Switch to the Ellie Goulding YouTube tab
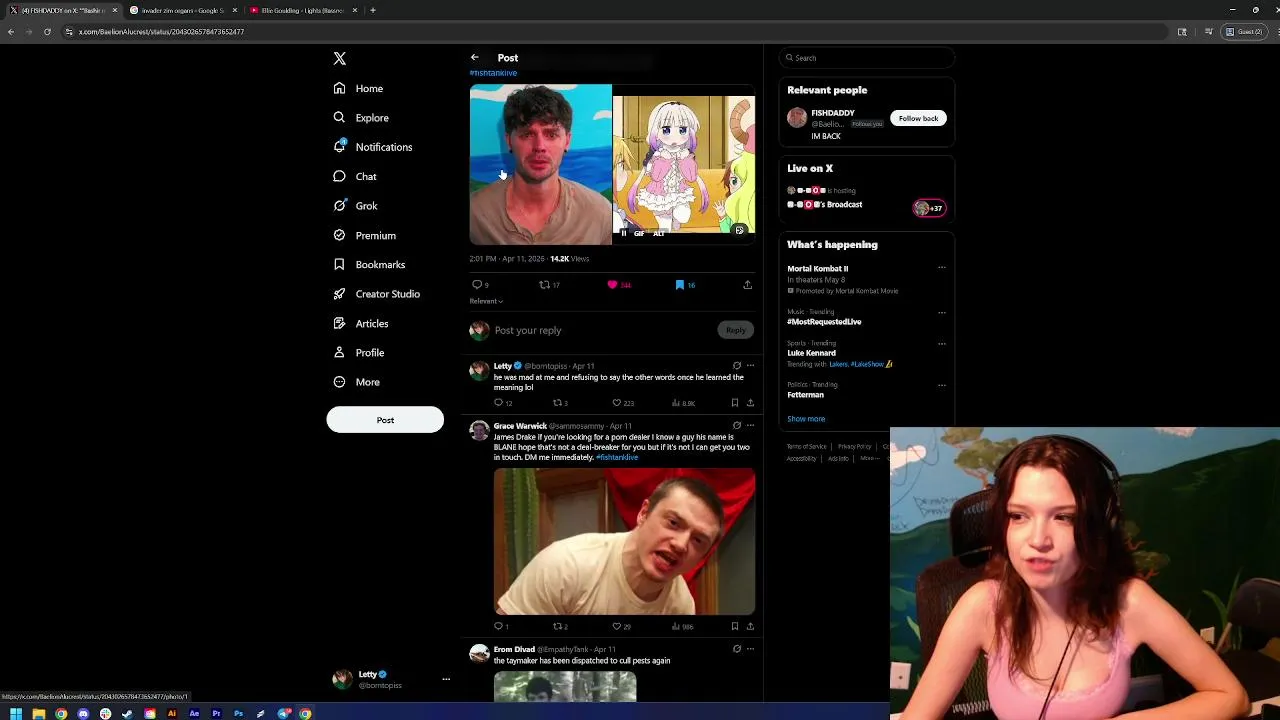The height and width of the screenshot is (720, 1280). tap(303, 10)
